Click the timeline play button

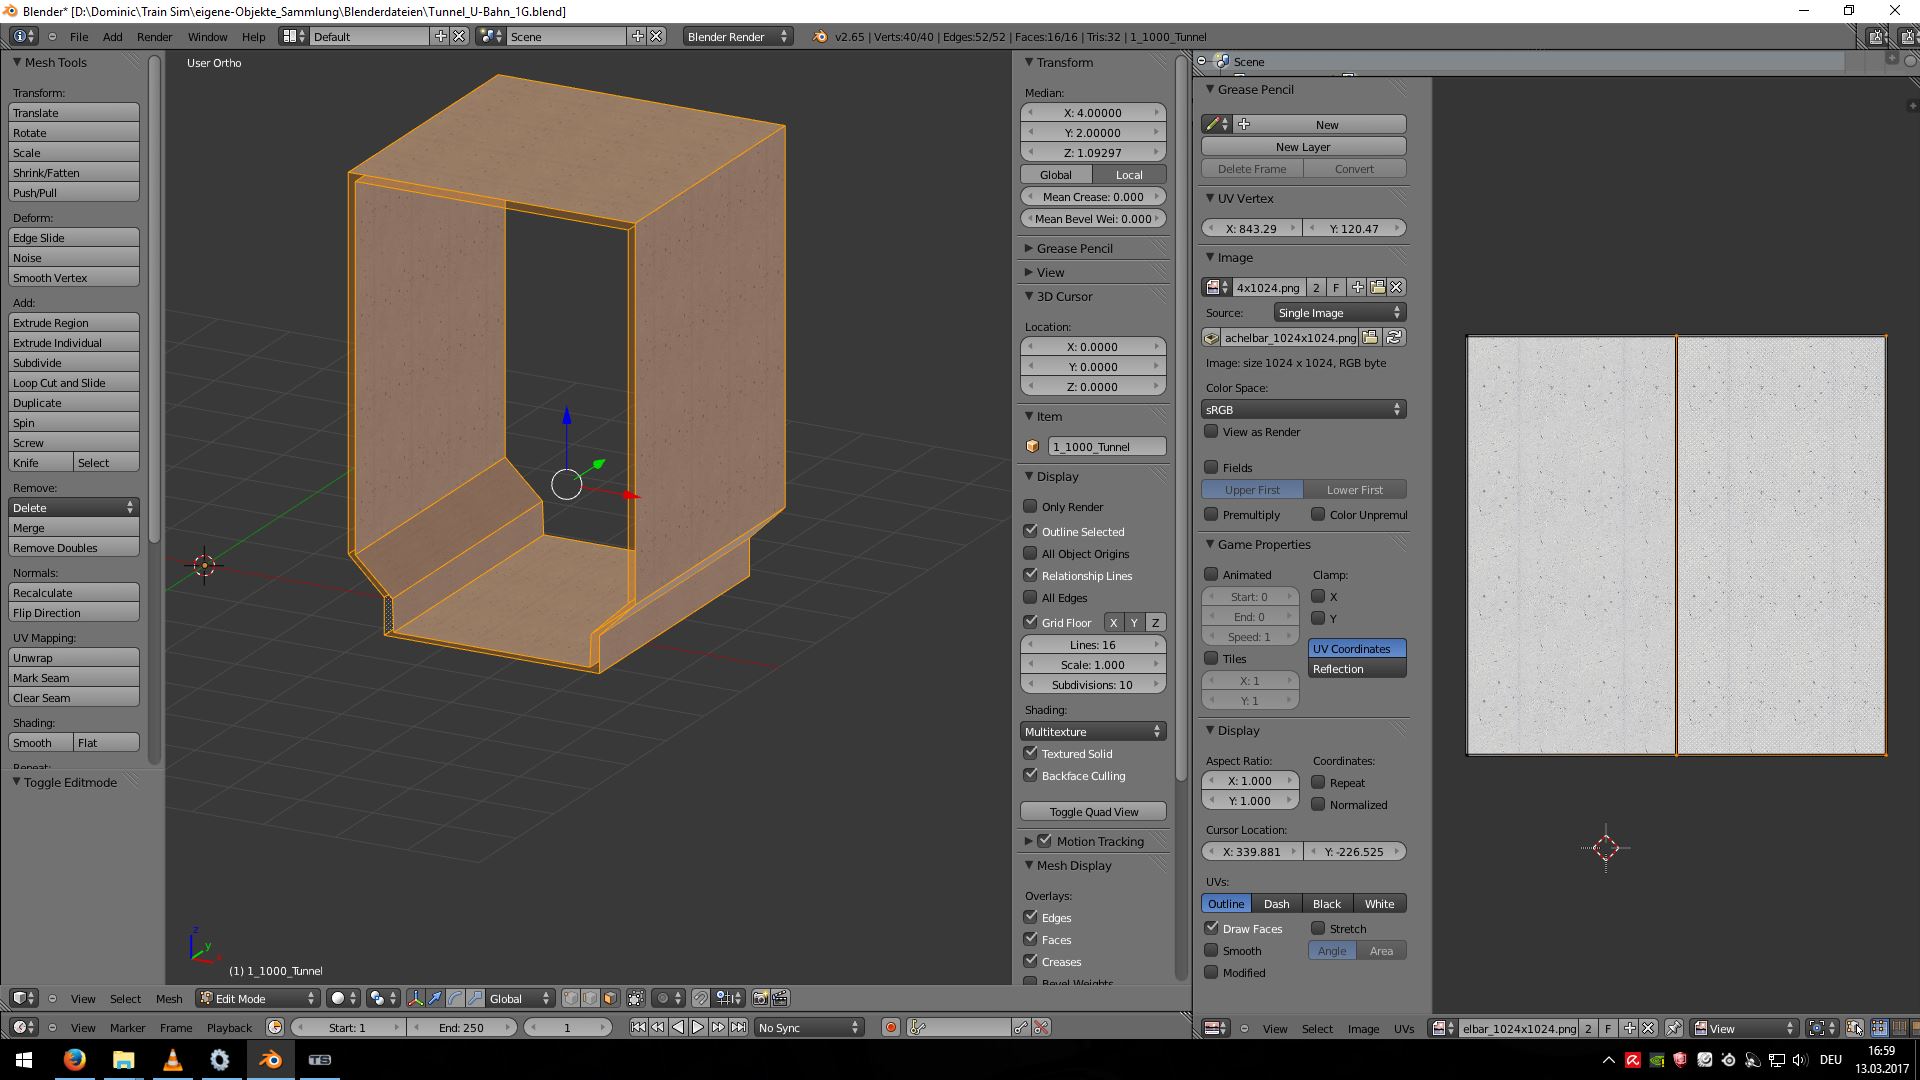[x=698, y=1027]
